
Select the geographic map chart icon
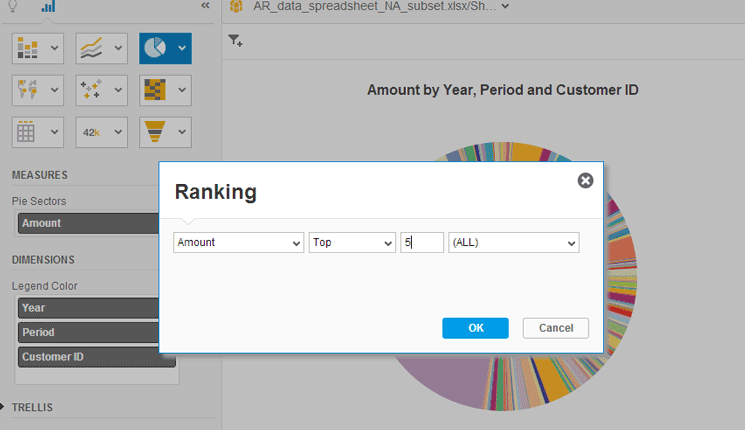click(28, 90)
